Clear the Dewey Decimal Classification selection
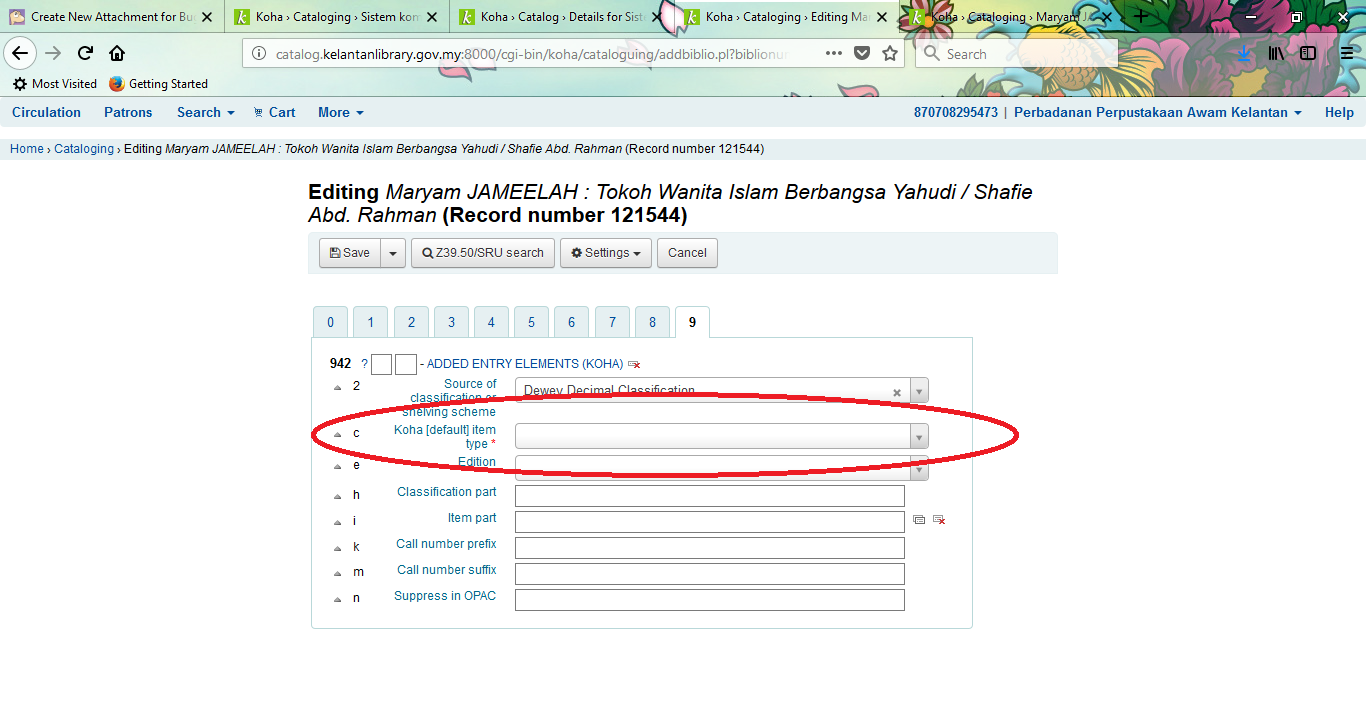 click(x=897, y=392)
